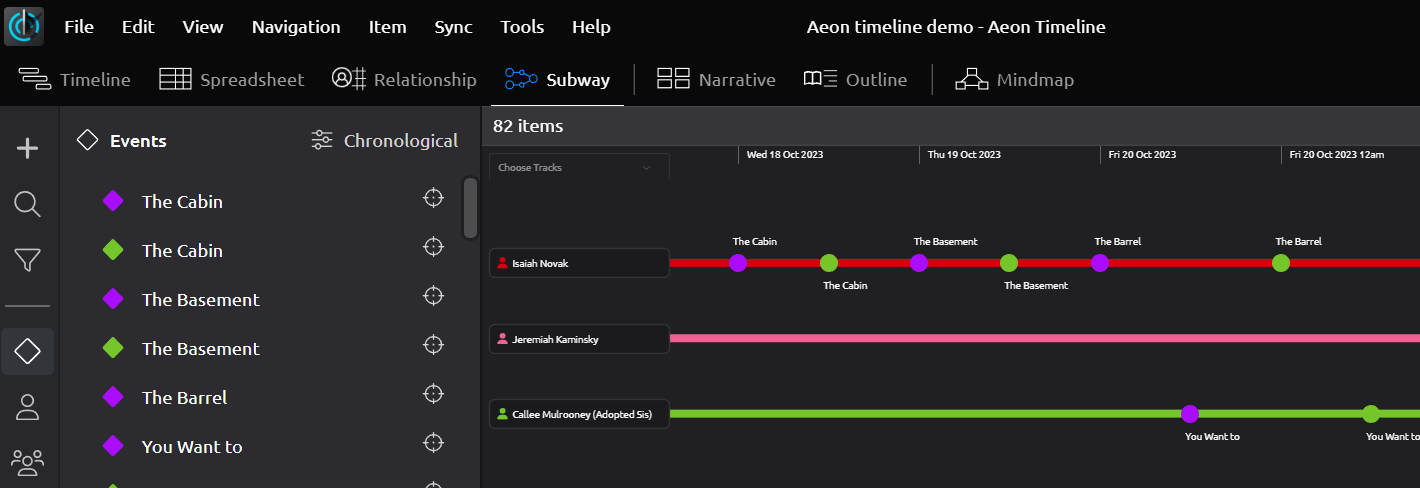Click purple The Cabin node on red line
Viewport: 1420px width, 488px height.
coord(738,263)
